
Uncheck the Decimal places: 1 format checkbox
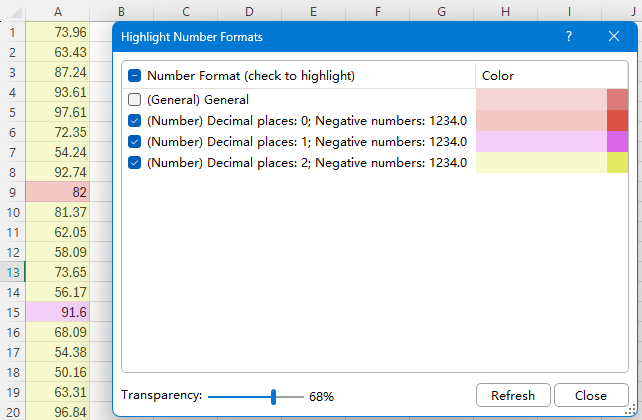[135, 141]
